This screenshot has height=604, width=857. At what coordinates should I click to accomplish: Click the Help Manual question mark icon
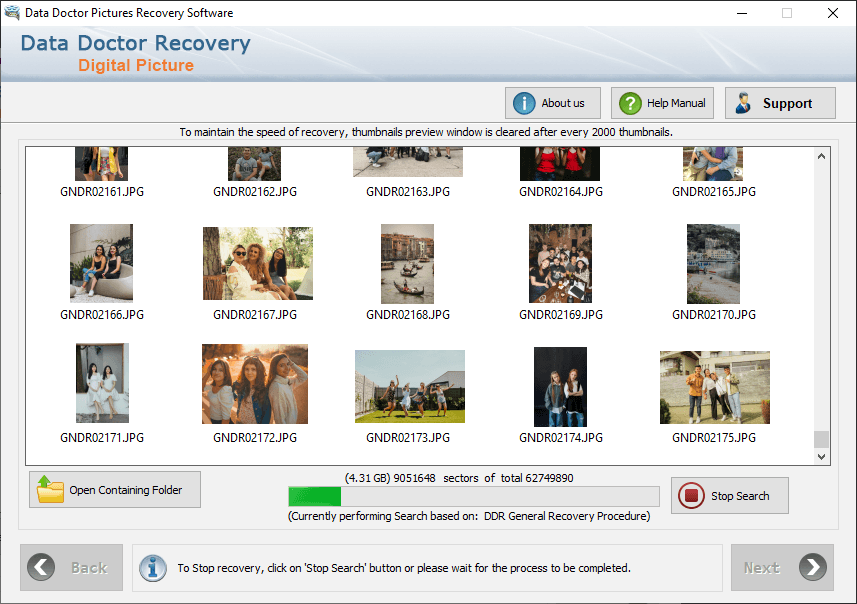(x=630, y=103)
